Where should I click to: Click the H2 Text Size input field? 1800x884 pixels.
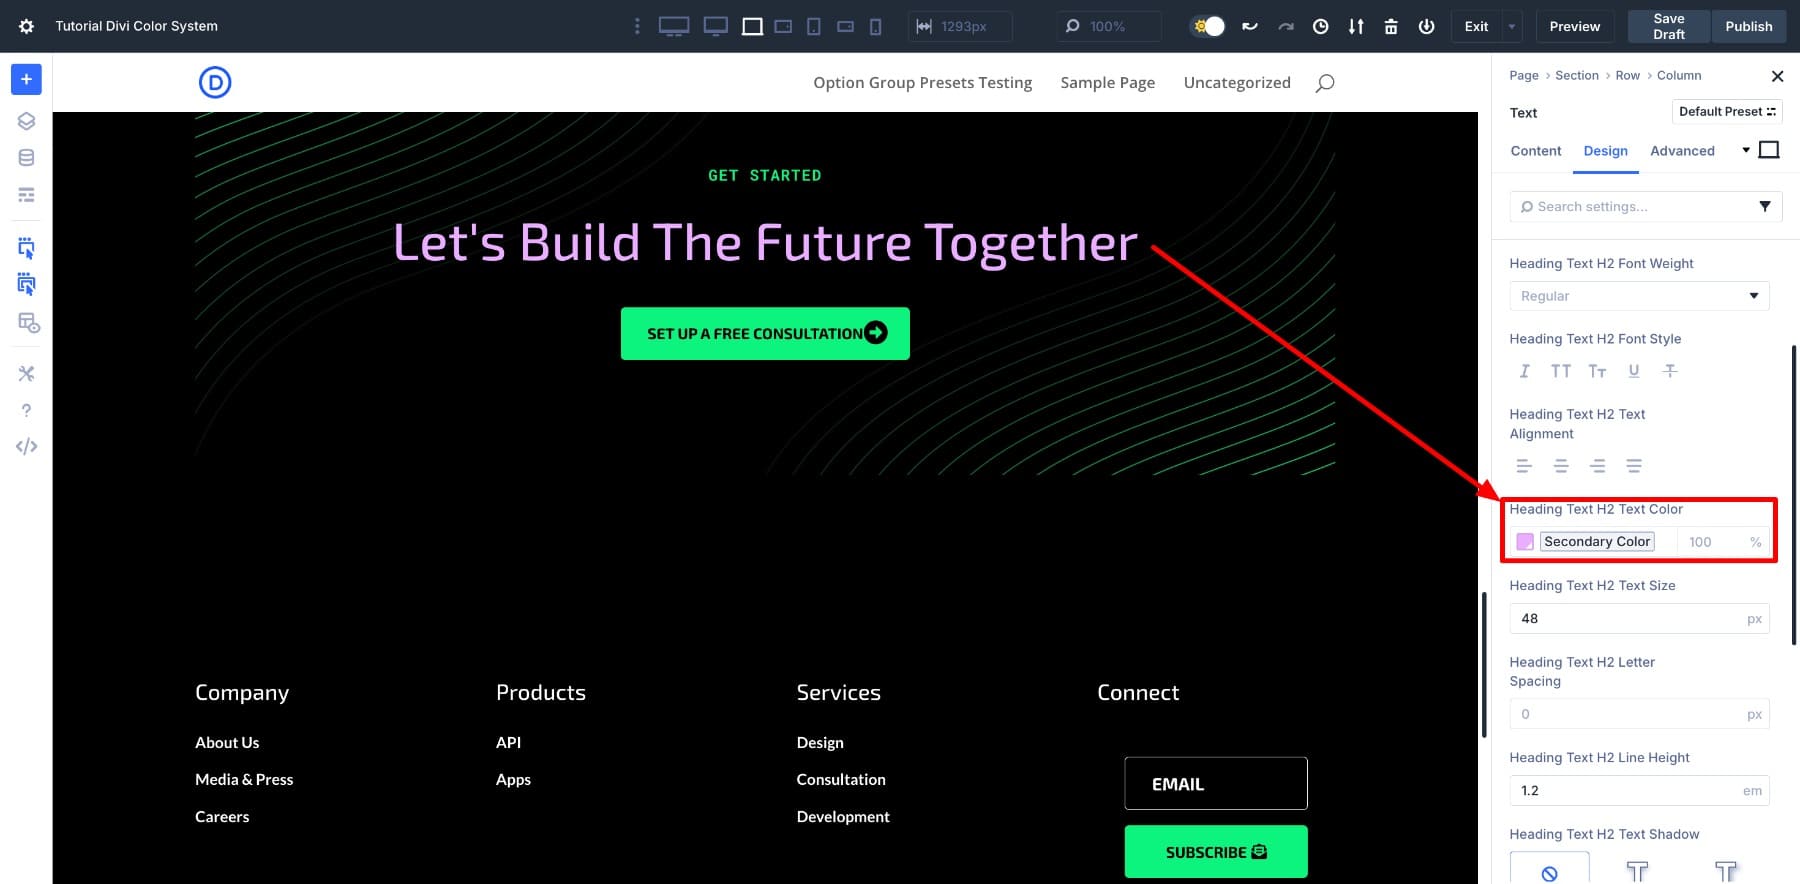pyautogui.click(x=1625, y=619)
